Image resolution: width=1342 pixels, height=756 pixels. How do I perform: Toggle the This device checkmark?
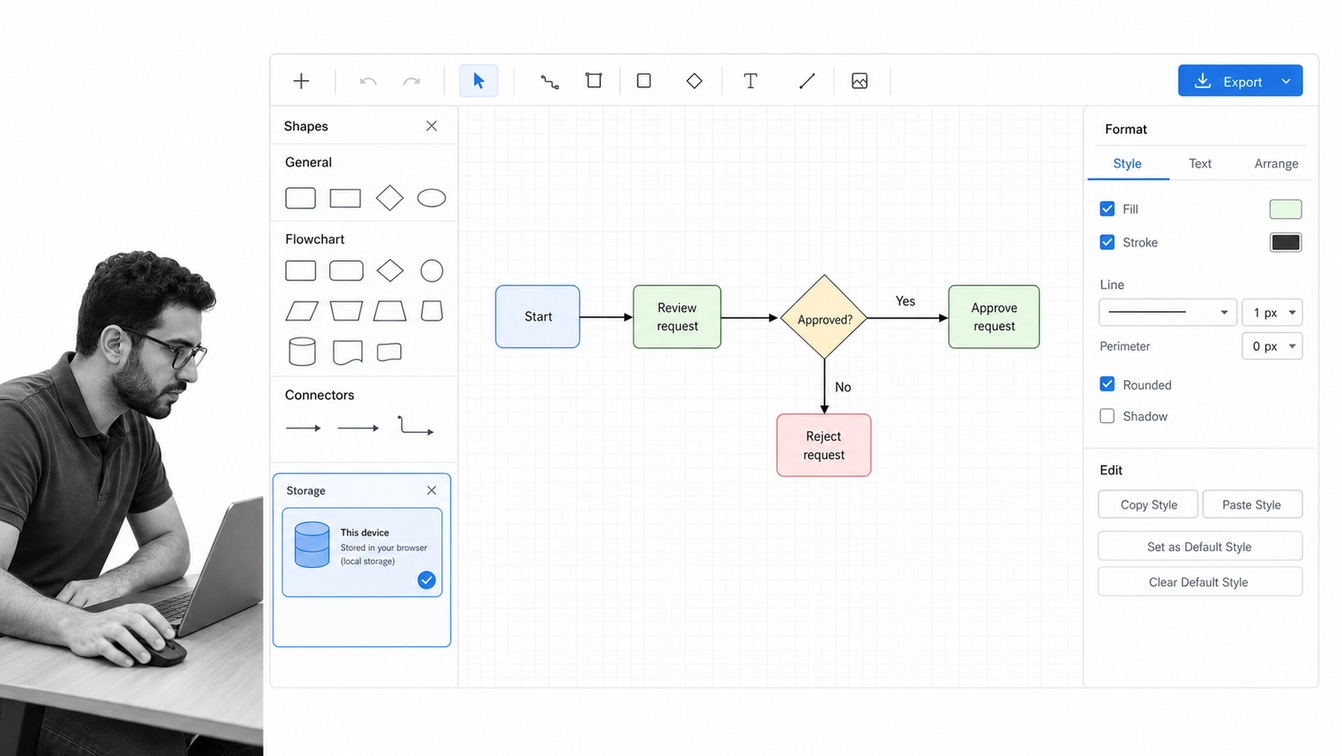point(427,580)
